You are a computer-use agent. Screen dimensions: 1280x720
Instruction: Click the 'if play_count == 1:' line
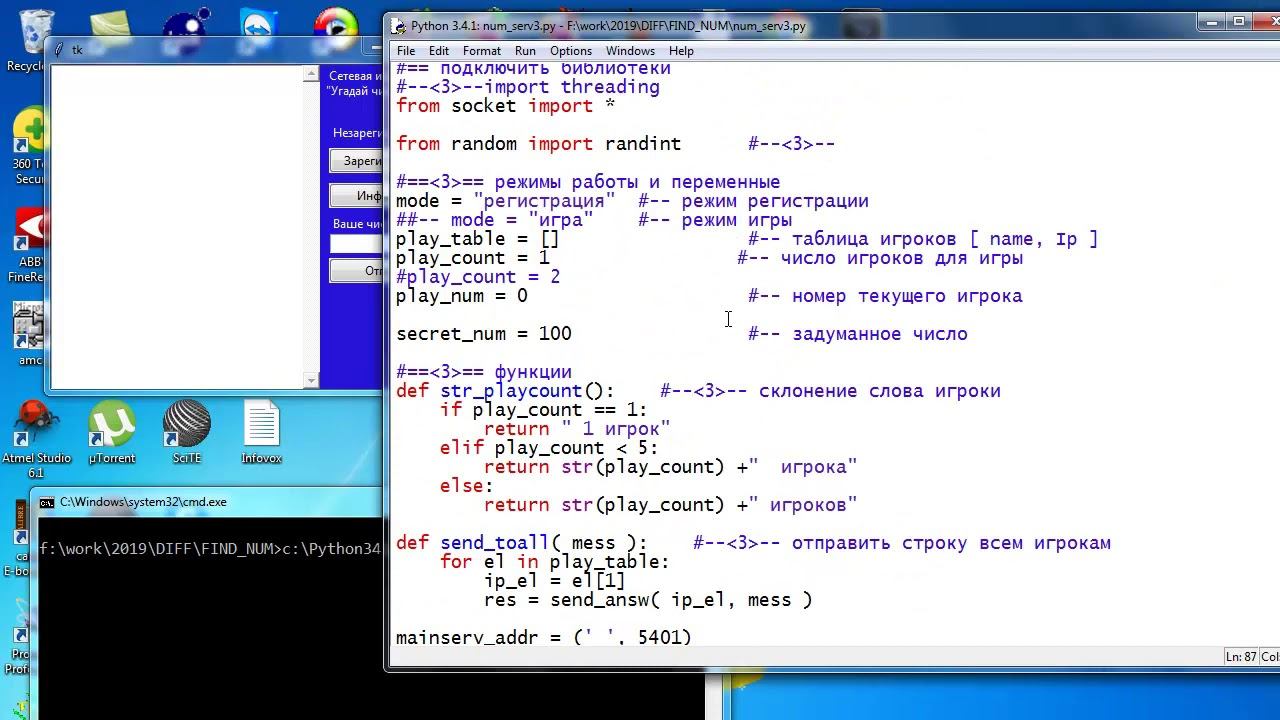click(x=544, y=410)
